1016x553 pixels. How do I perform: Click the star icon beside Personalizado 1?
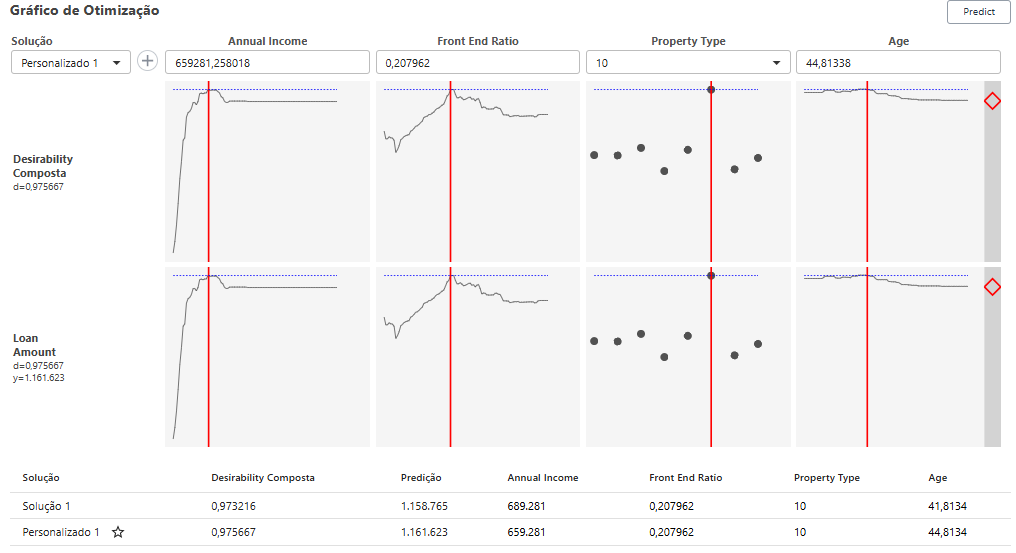tap(118, 532)
